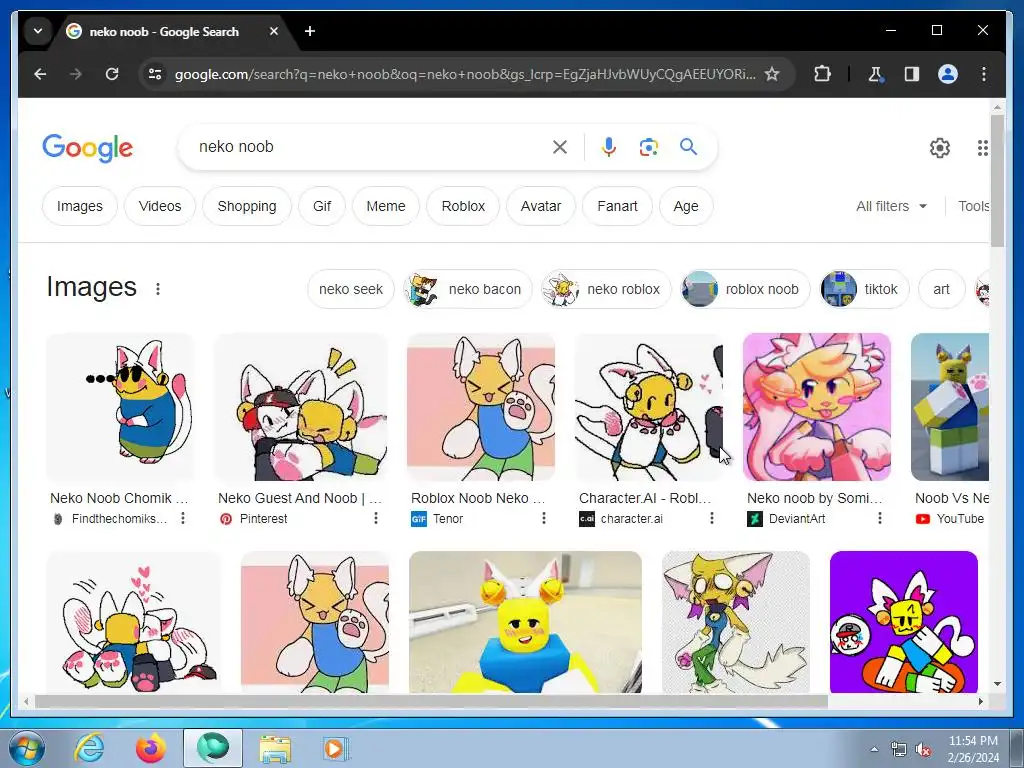Expand the All filters dropdown
The height and width of the screenshot is (768, 1024).
tap(891, 206)
